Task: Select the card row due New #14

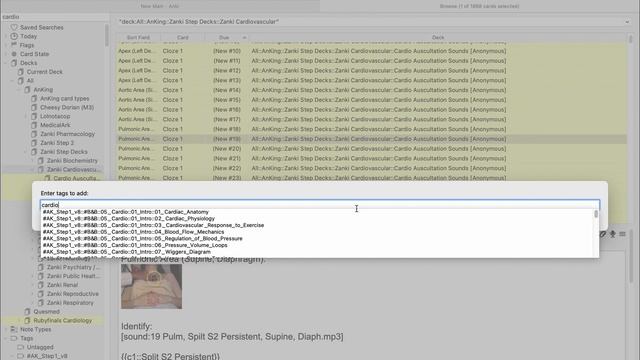Action: pyautogui.click(x=371, y=90)
